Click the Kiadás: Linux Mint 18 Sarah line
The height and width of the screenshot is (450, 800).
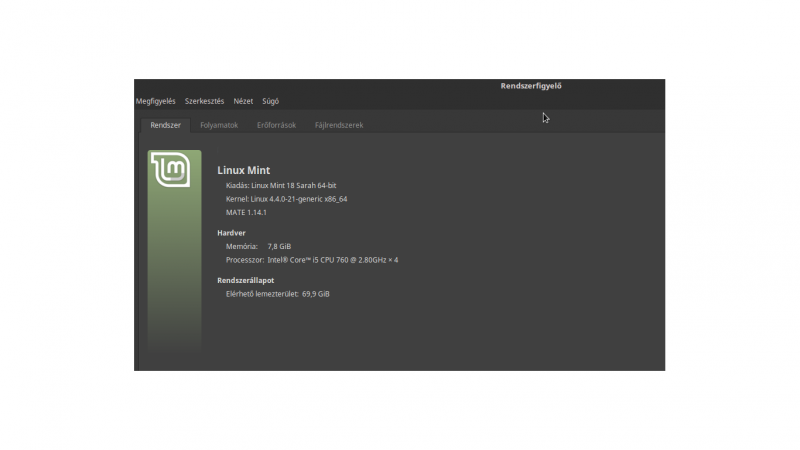(x=281, y=186)
